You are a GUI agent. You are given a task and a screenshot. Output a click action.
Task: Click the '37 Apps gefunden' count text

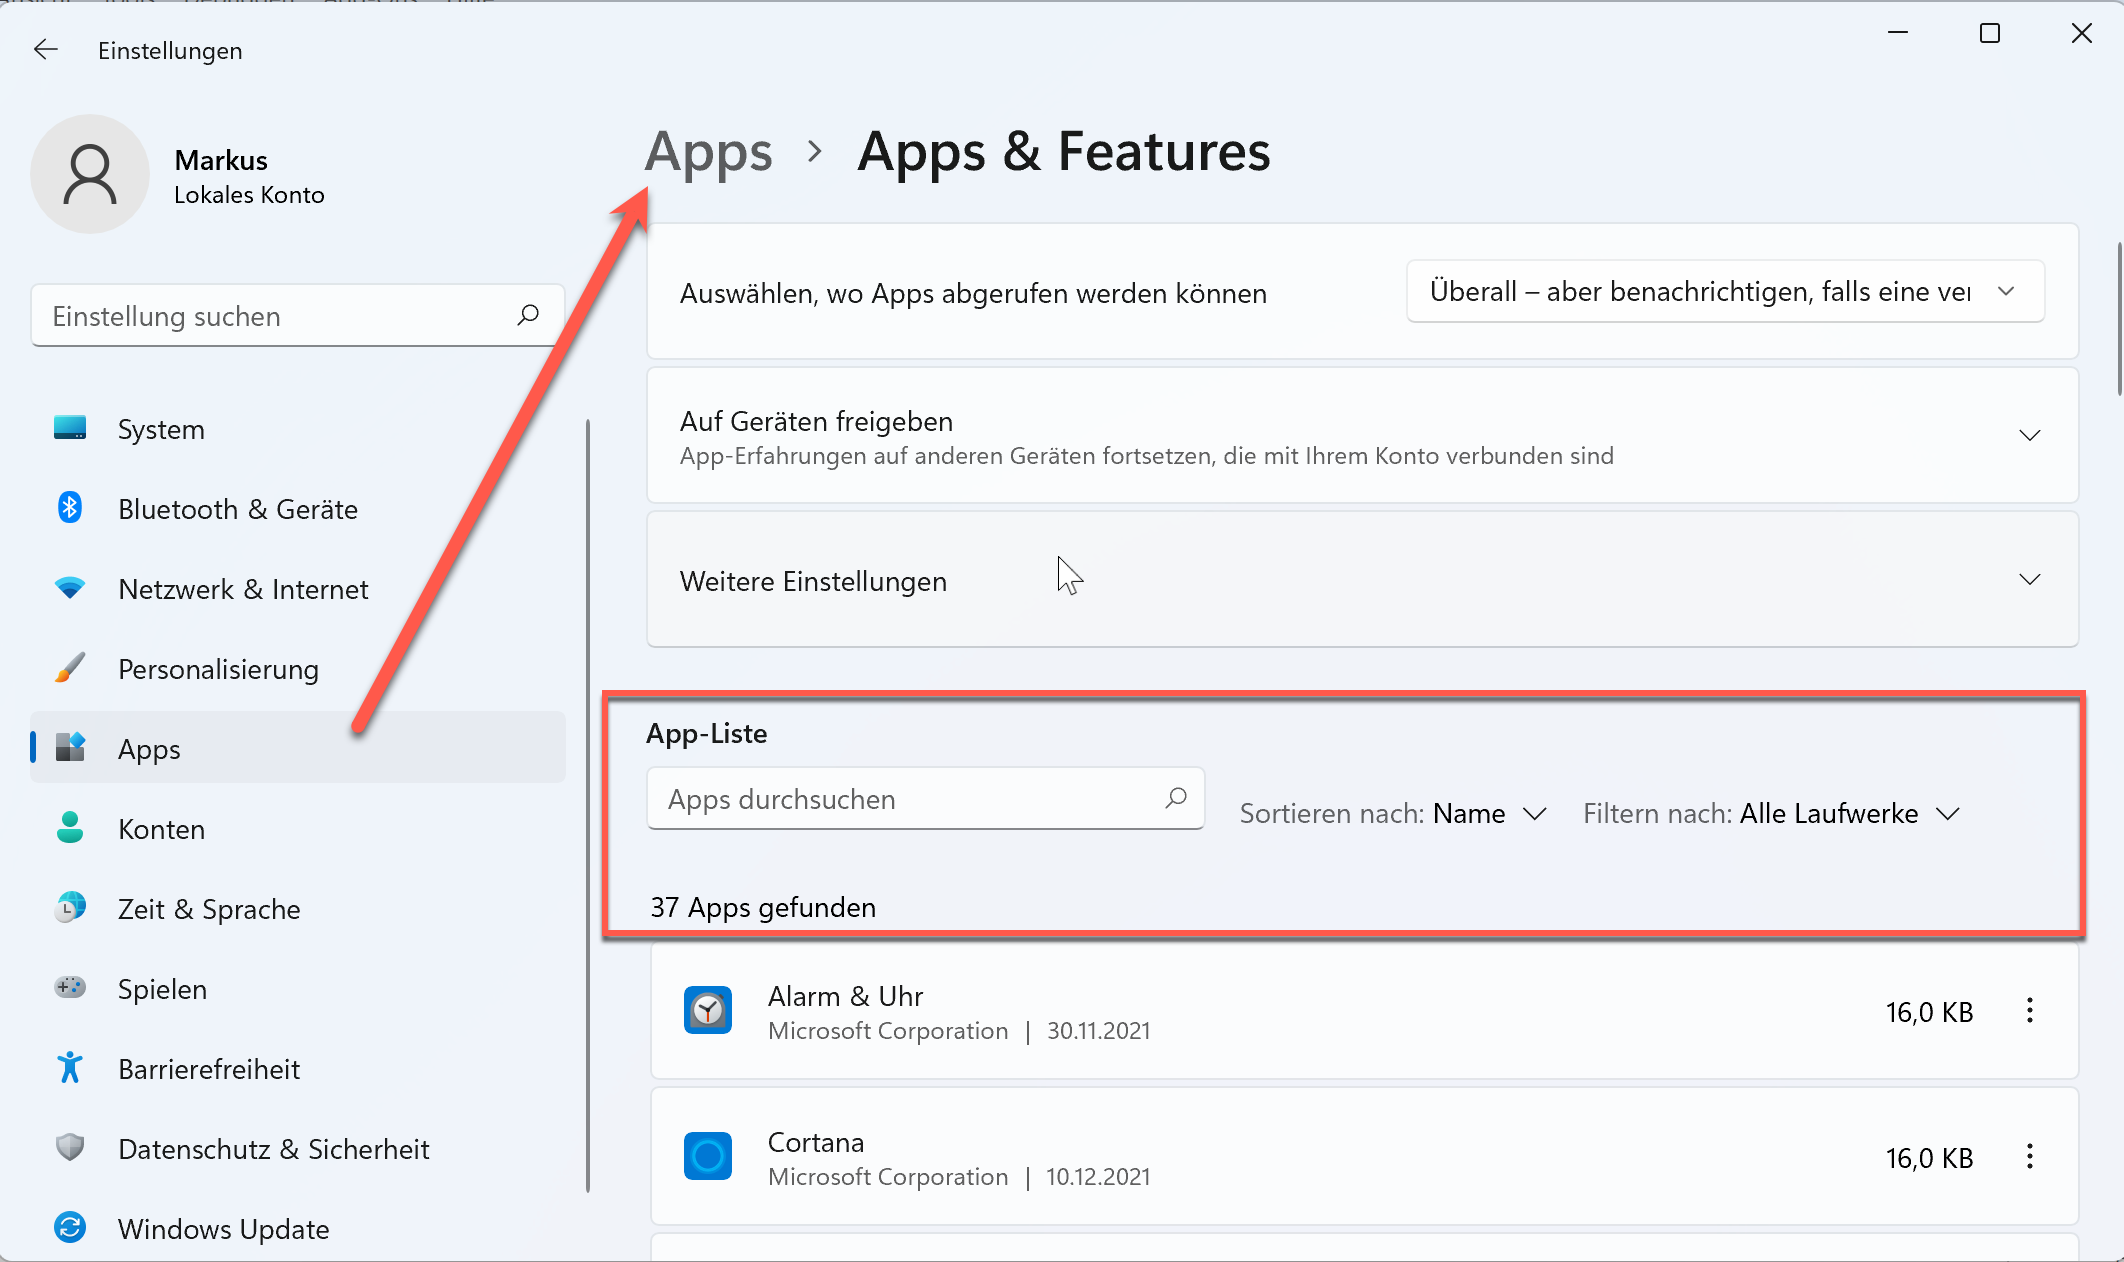point(763,907)
